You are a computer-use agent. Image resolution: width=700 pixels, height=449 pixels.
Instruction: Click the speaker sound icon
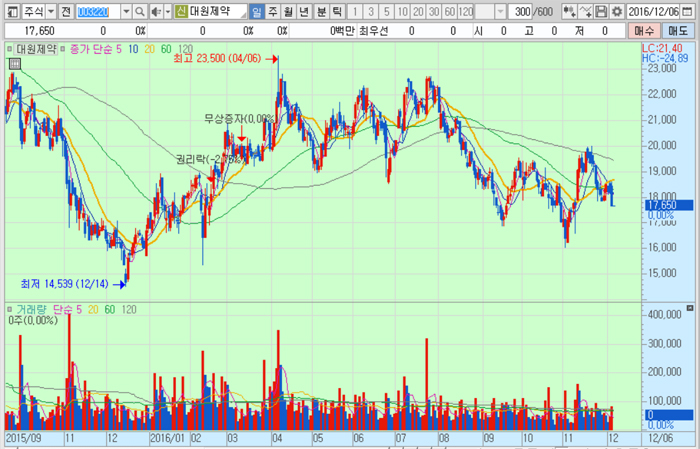click(x=155, y=12)
